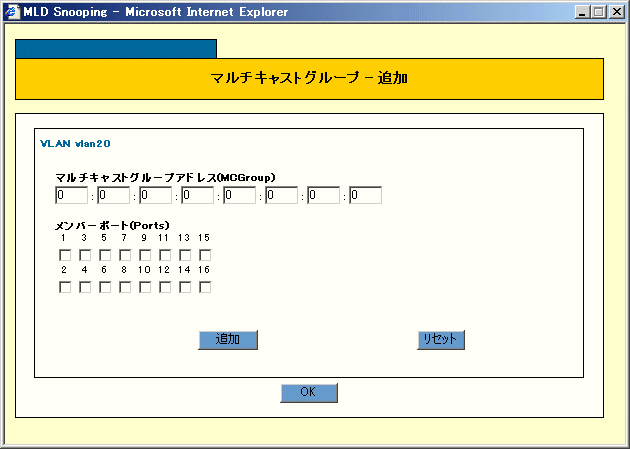Viewport: 630px width, 449px height.
Task: Confirm with the OK button
Action: pyautogui.click(x=309, y=393)
